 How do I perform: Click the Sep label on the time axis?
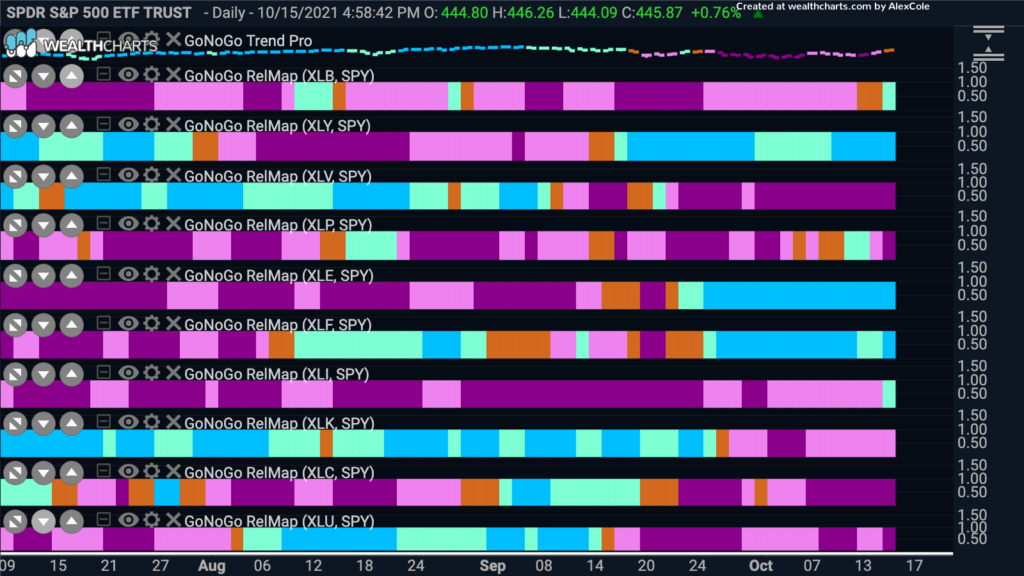point(492,566)
